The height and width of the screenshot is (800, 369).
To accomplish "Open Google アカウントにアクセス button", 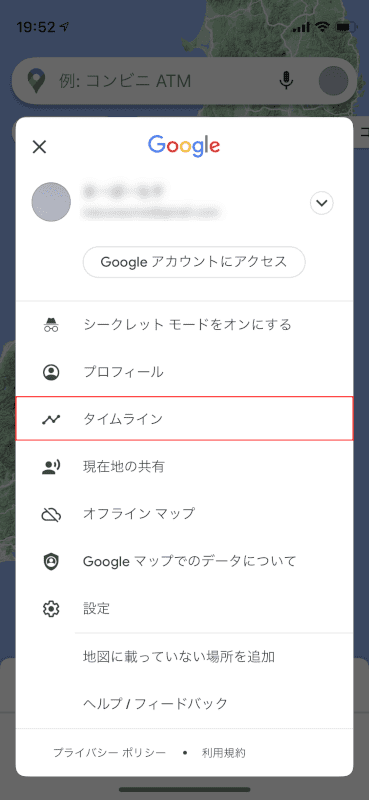I will point(194,262).
